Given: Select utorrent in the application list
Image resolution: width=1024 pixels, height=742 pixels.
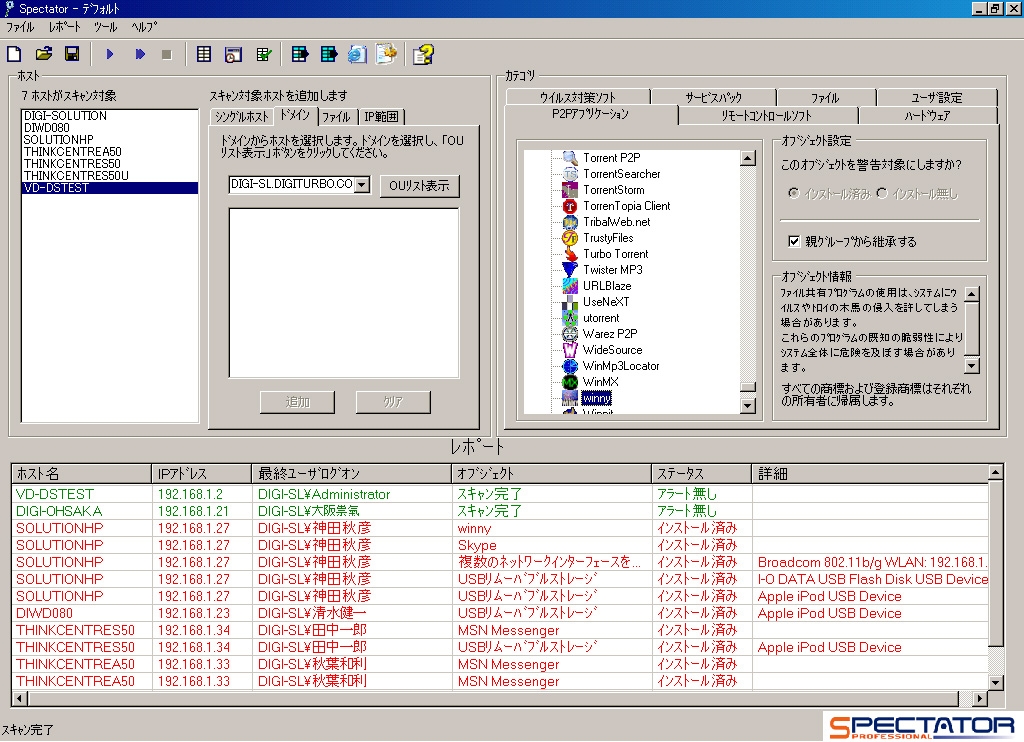Looking at the screenshot, I should pos(601,318).
